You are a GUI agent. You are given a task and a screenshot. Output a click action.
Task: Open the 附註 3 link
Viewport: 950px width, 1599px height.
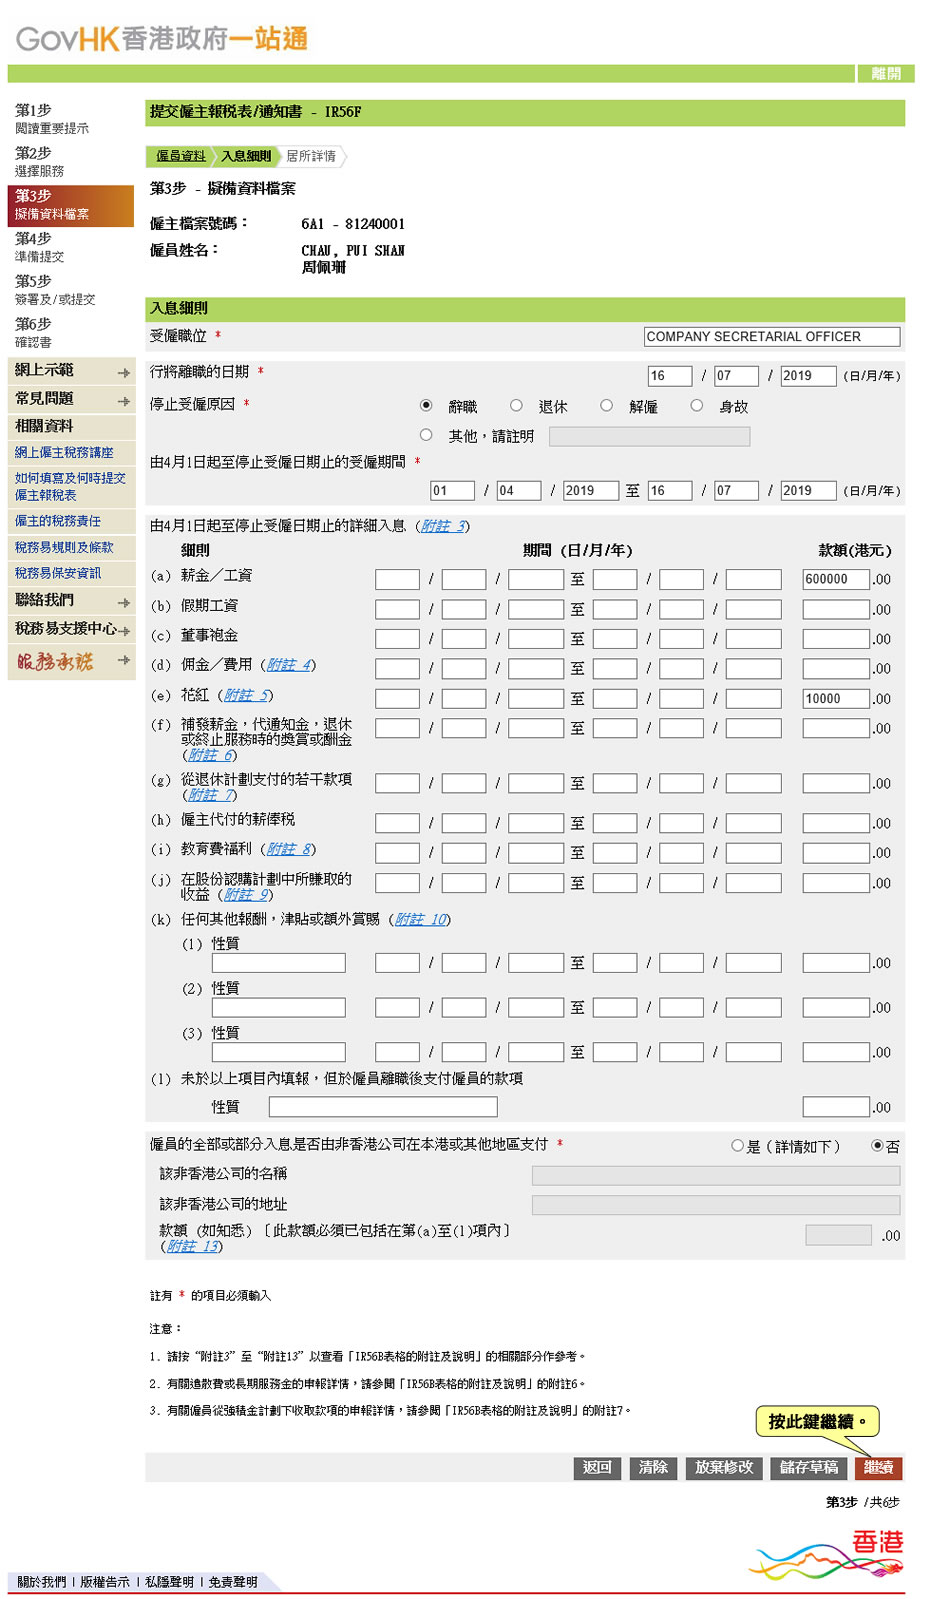(443, 526)
